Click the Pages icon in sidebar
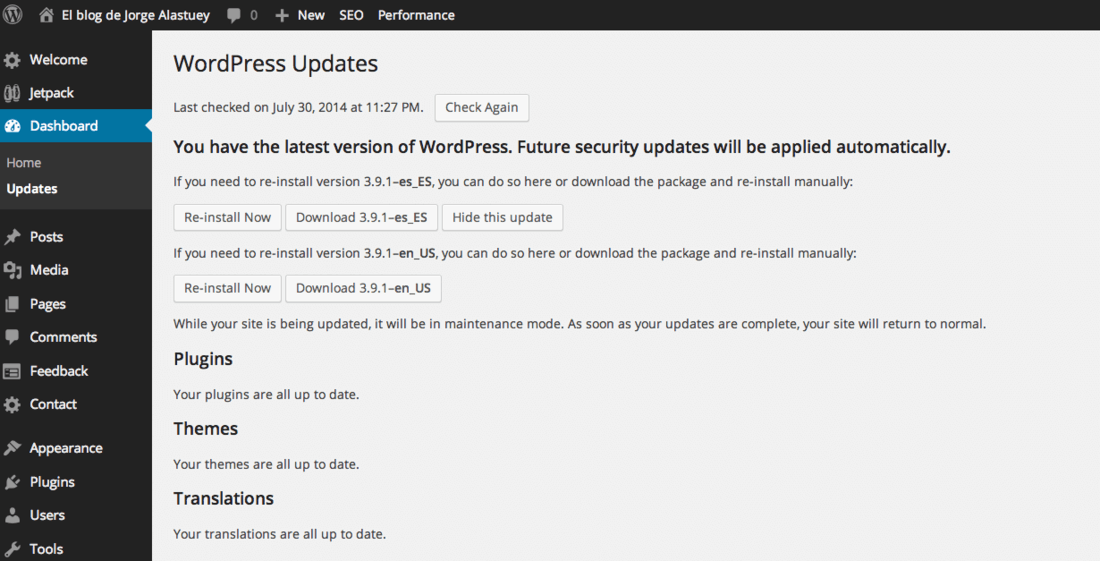Image resolution: width=1100 pixels, height=561 pixels. (12, 304)
